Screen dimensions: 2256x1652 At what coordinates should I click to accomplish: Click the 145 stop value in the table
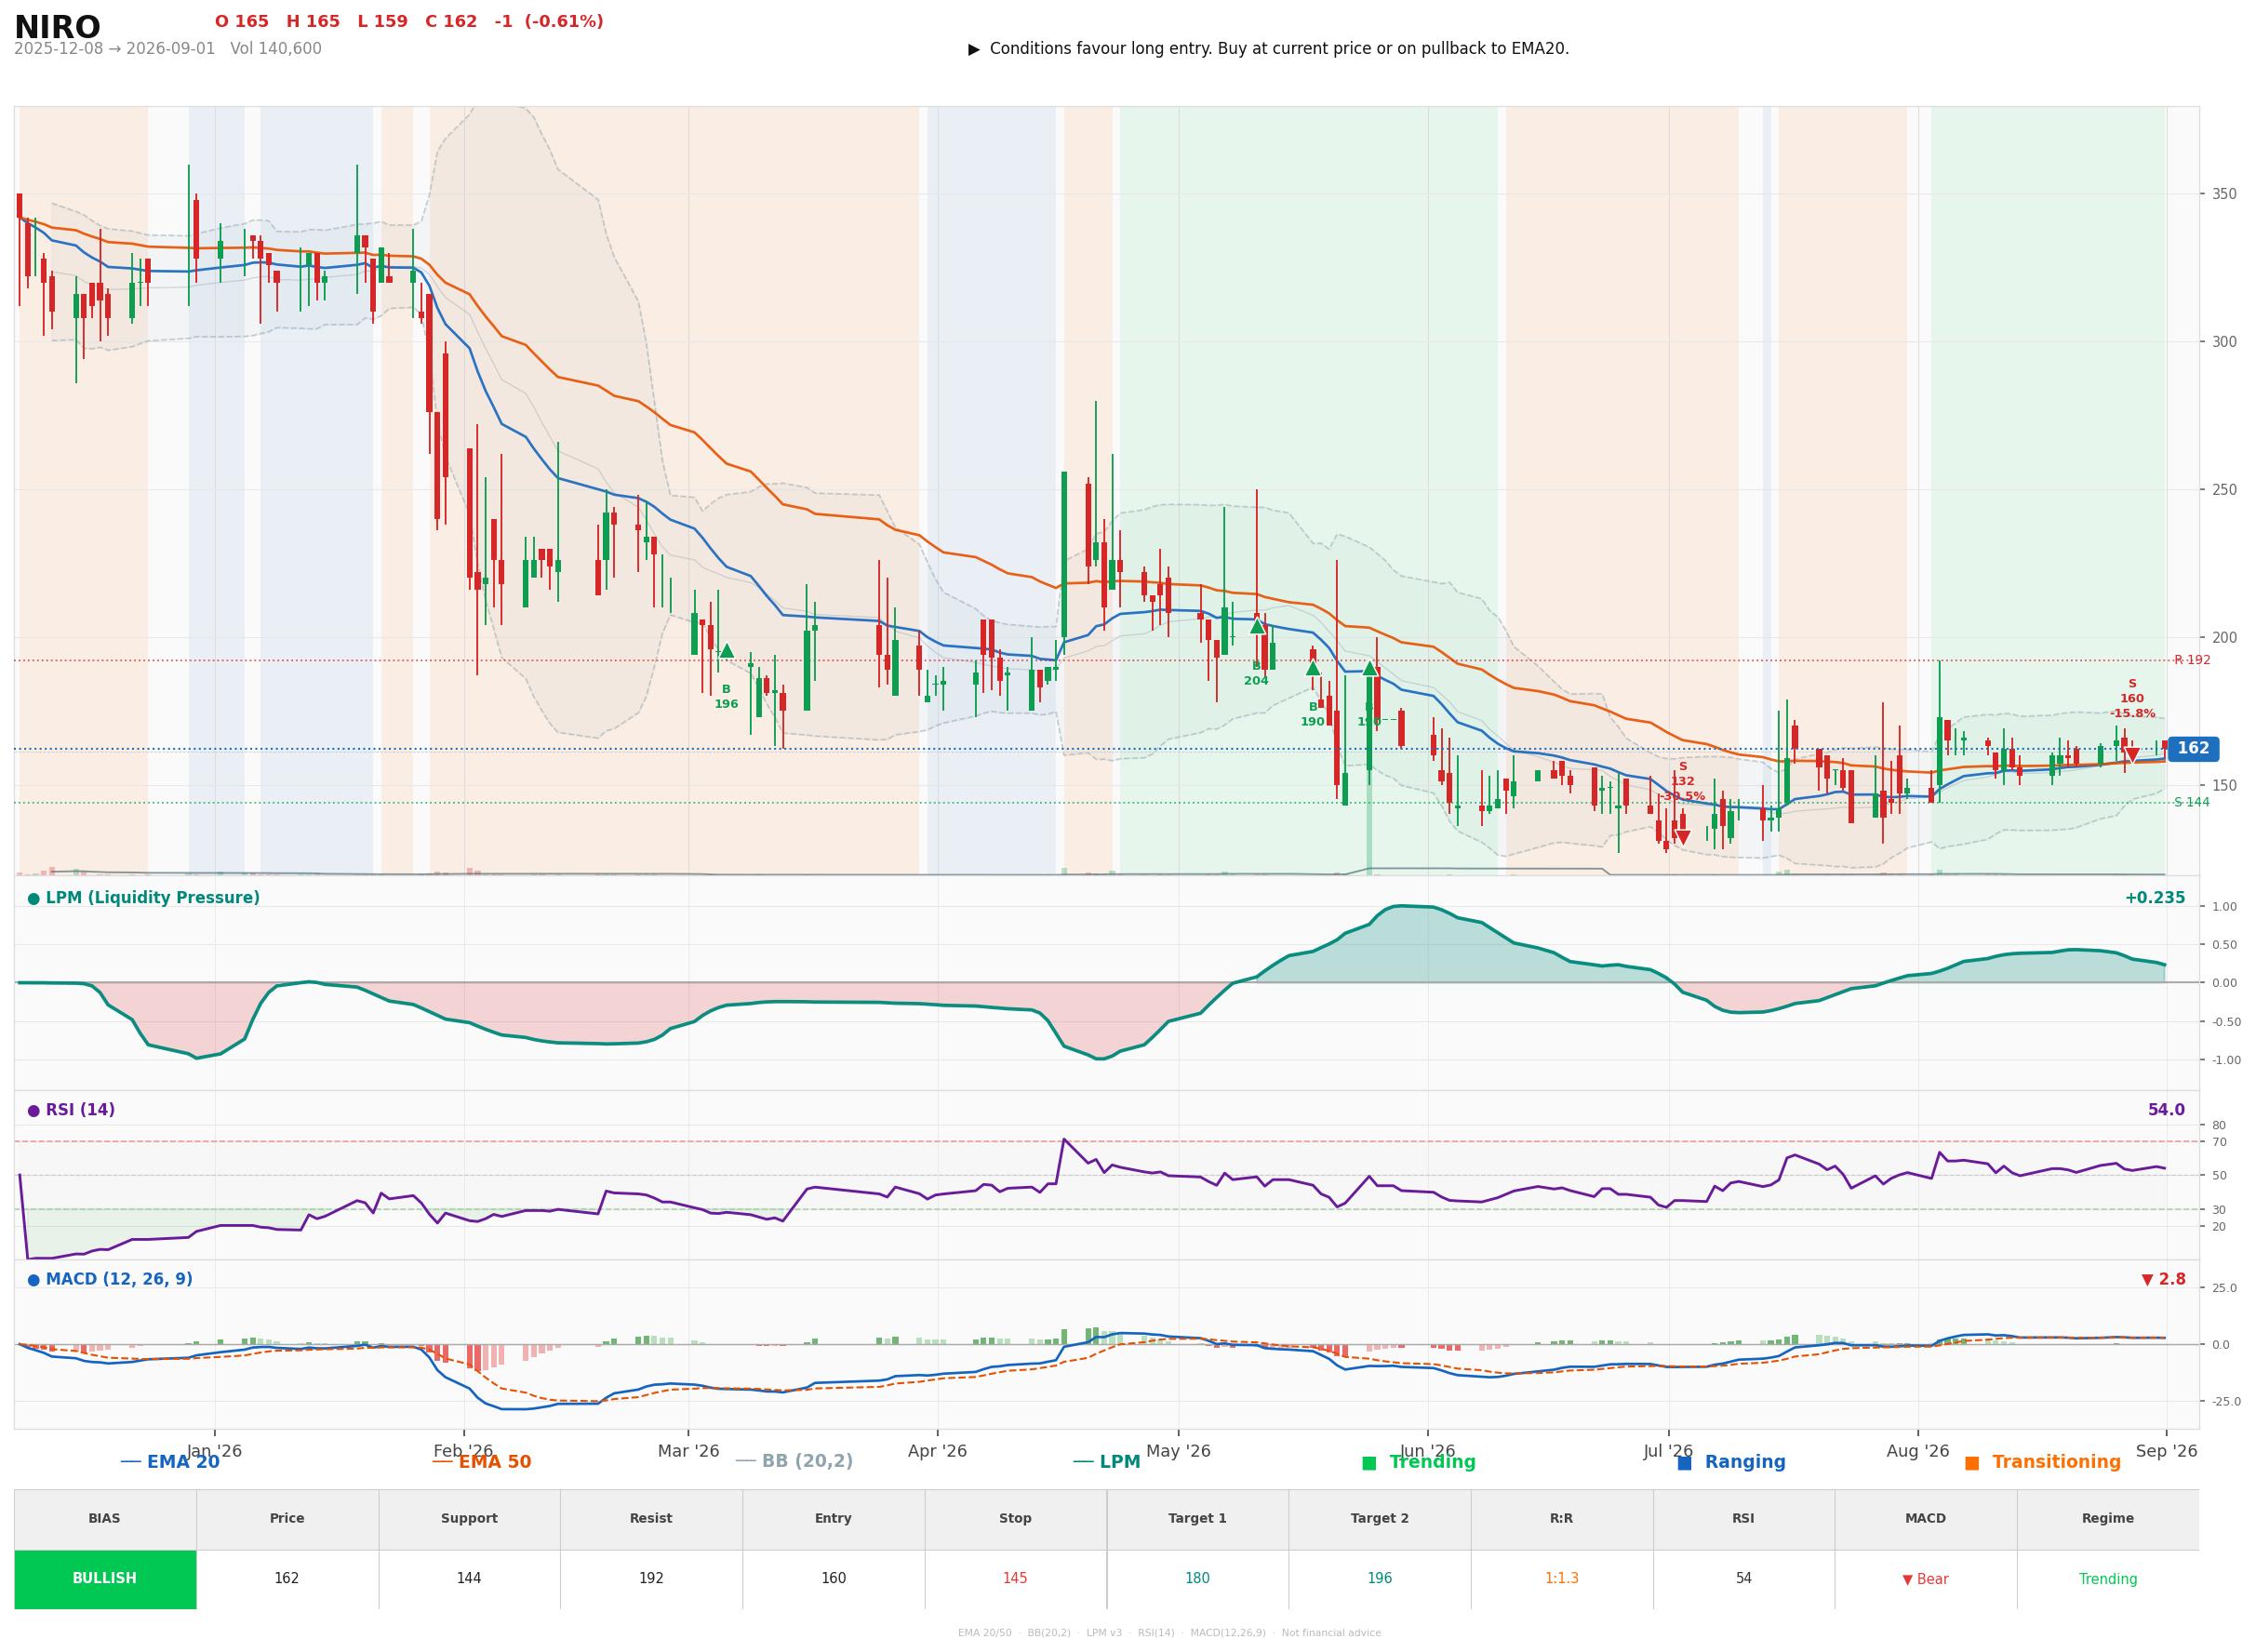tap(1015, 1579)
